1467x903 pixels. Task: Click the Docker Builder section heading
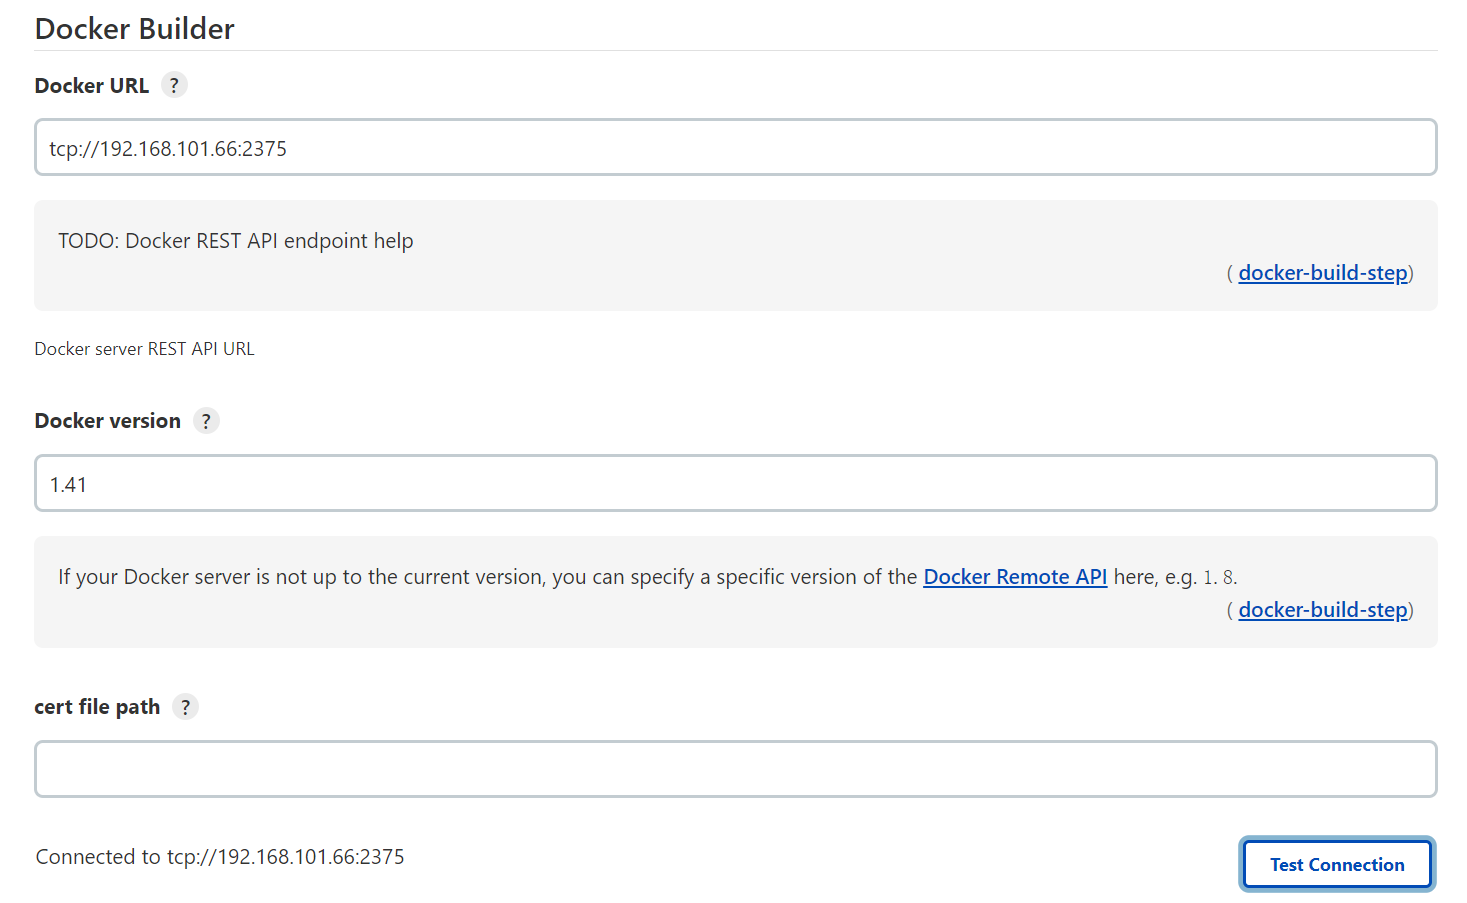[x=135, y=29]
